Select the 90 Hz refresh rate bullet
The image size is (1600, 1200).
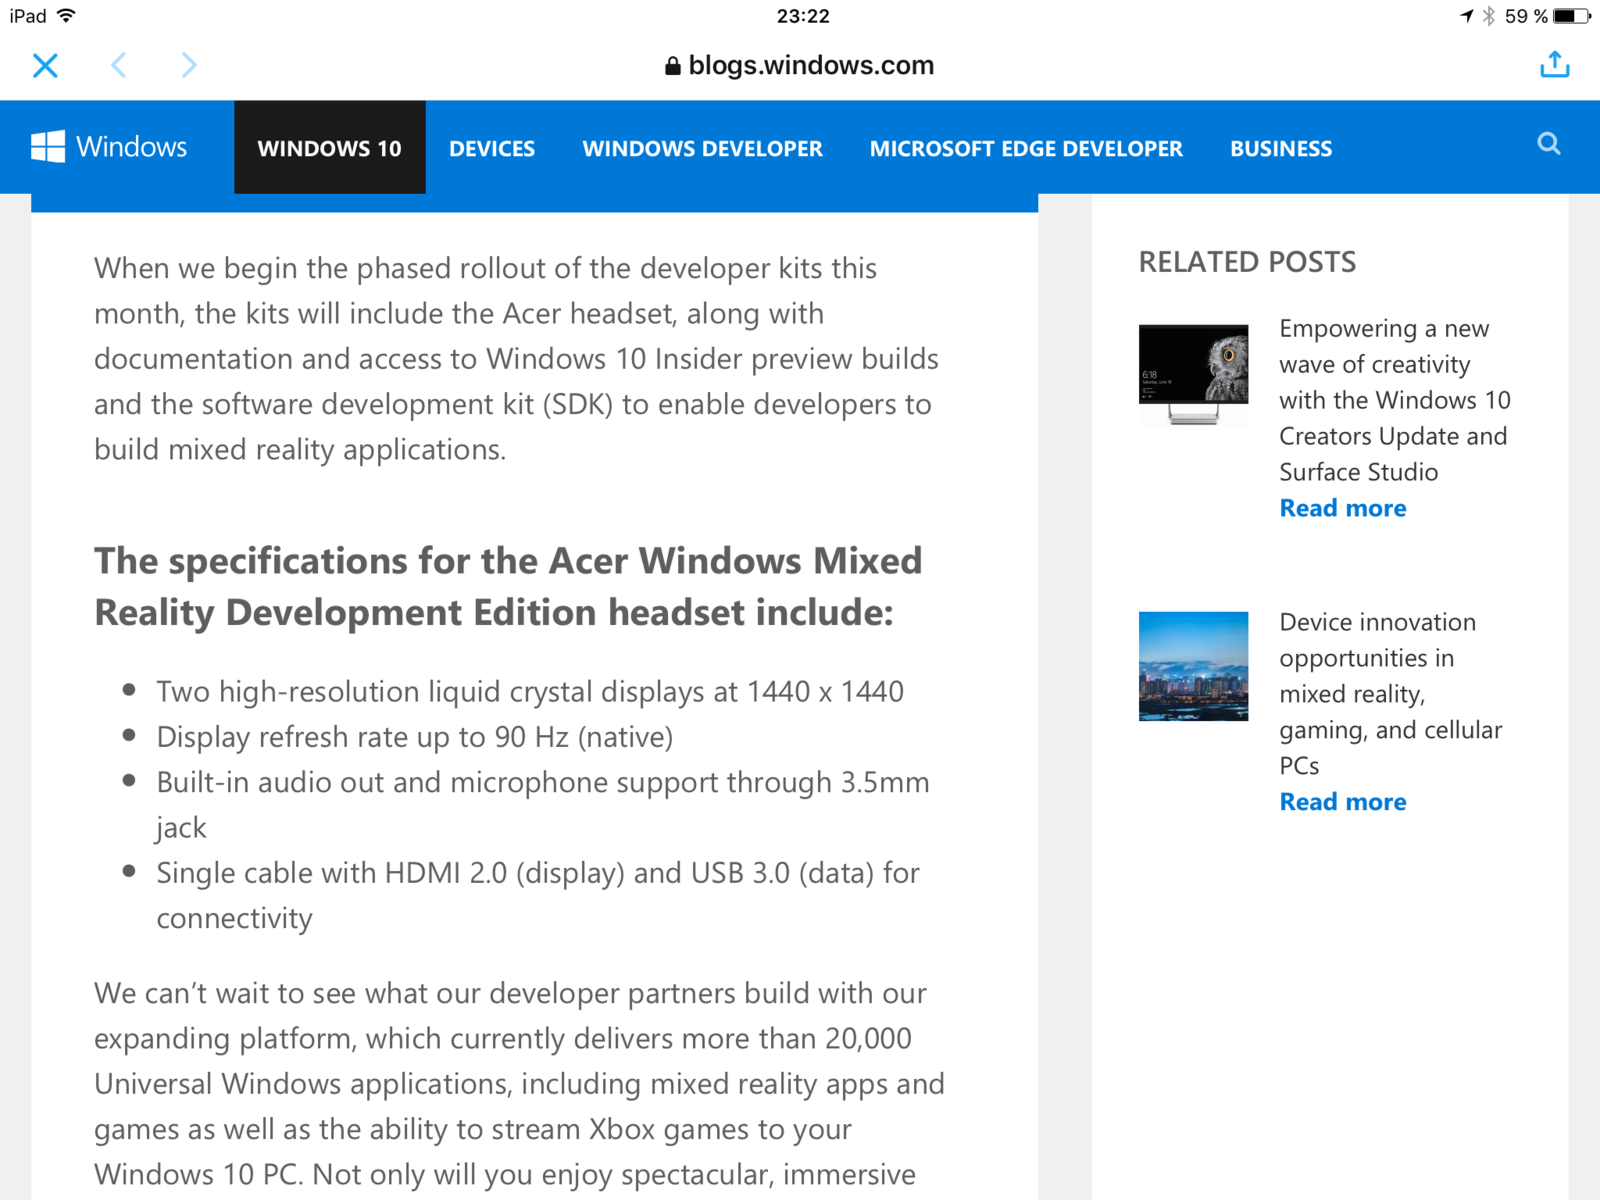(414, 737)
